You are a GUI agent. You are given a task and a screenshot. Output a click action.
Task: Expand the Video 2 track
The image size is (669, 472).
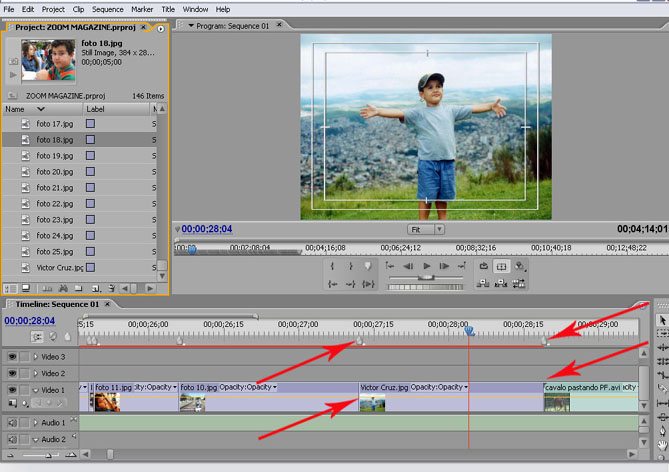(x=35, y=373)
